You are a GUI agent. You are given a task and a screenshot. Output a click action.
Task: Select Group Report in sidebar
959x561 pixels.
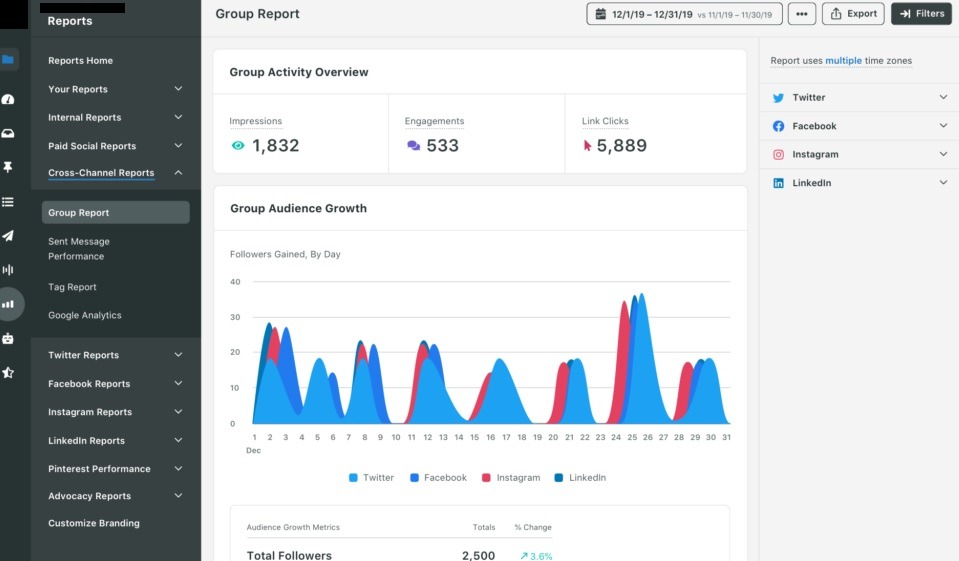click(116, 212)
